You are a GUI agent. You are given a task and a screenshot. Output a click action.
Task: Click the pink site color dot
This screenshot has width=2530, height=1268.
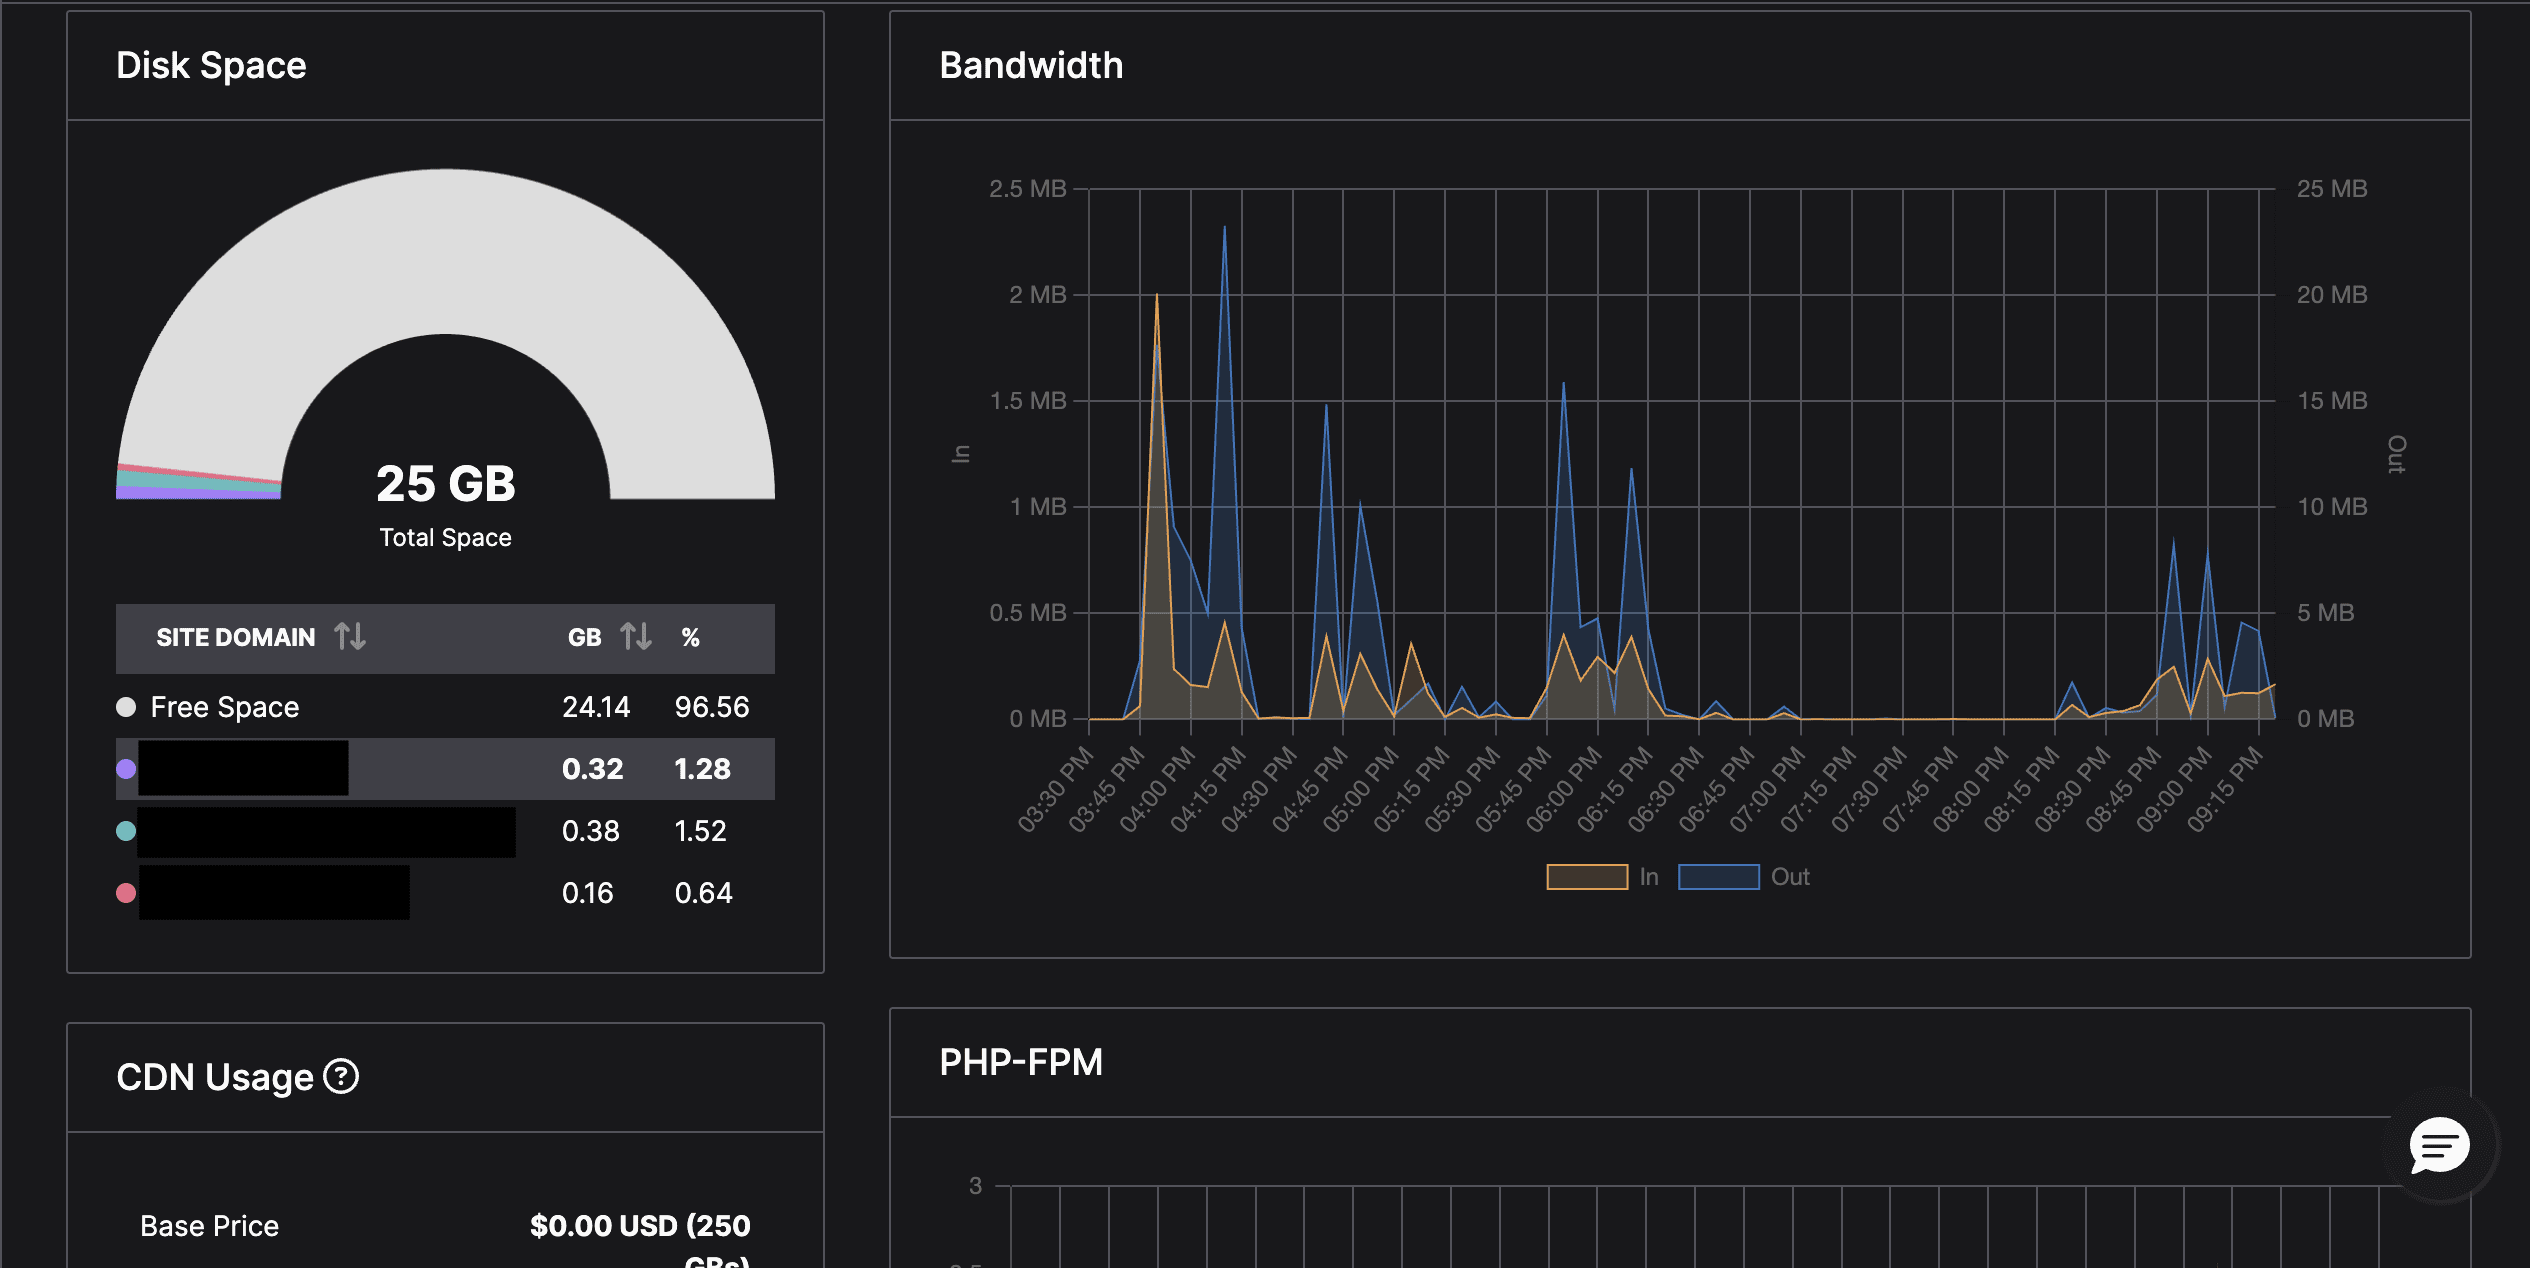[x=126, y=893]
